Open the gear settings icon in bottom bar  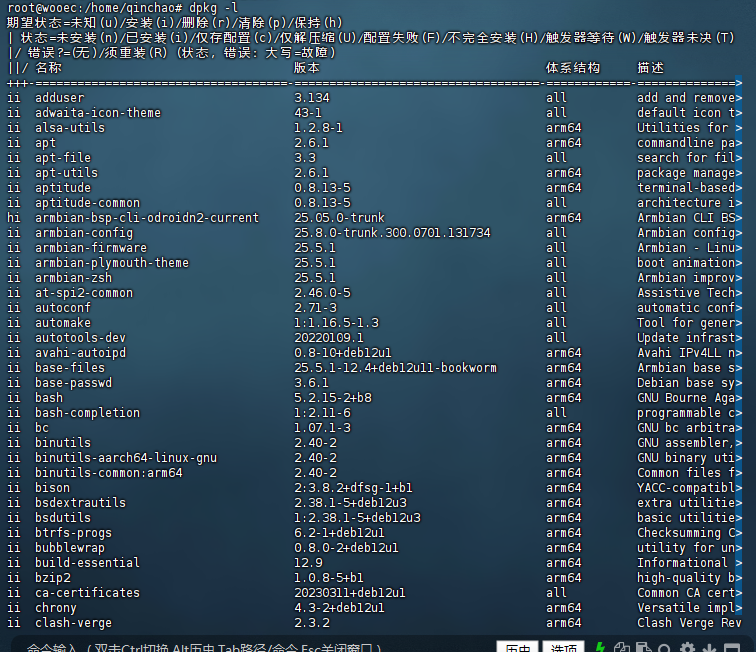687,648
